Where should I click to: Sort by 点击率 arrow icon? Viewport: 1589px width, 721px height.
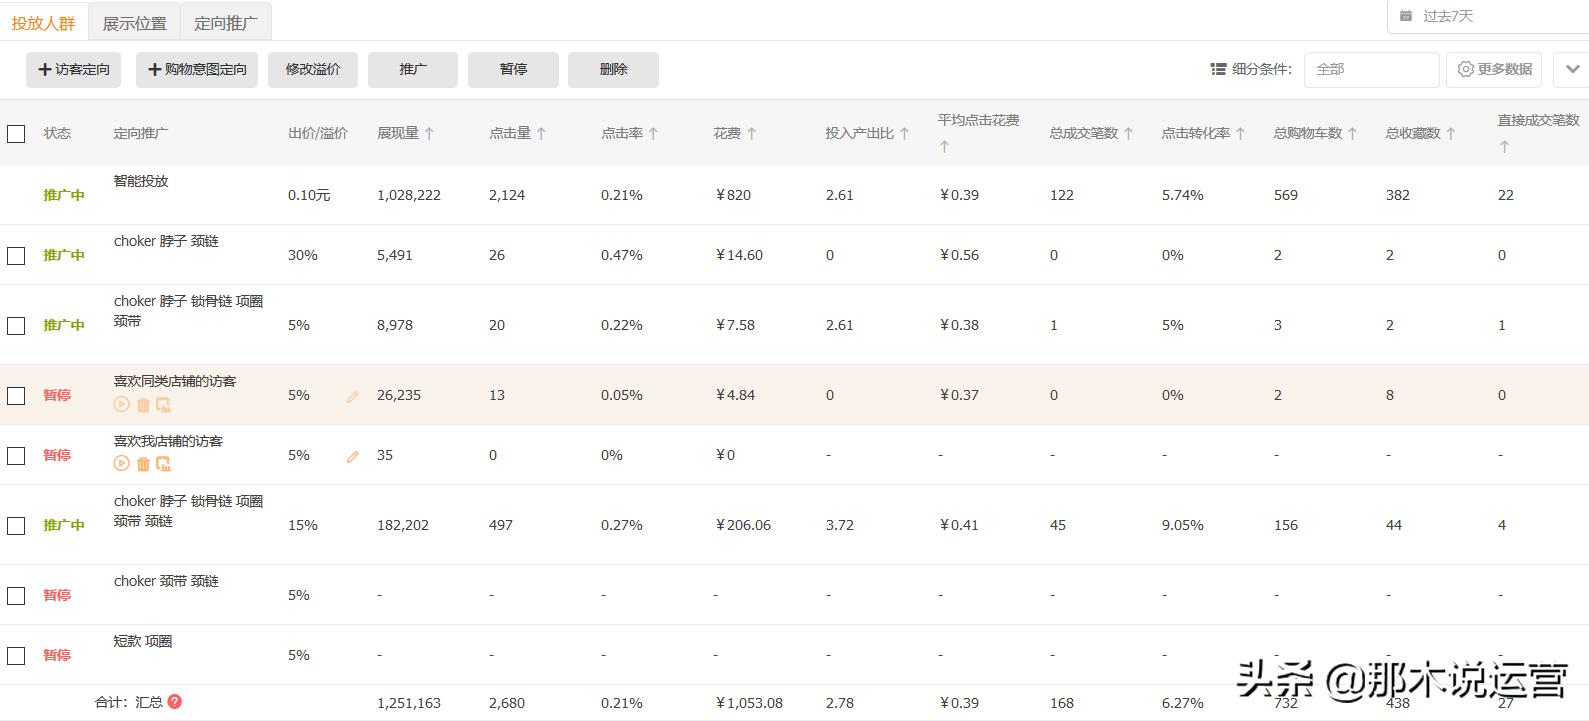(x=653, y=133)
